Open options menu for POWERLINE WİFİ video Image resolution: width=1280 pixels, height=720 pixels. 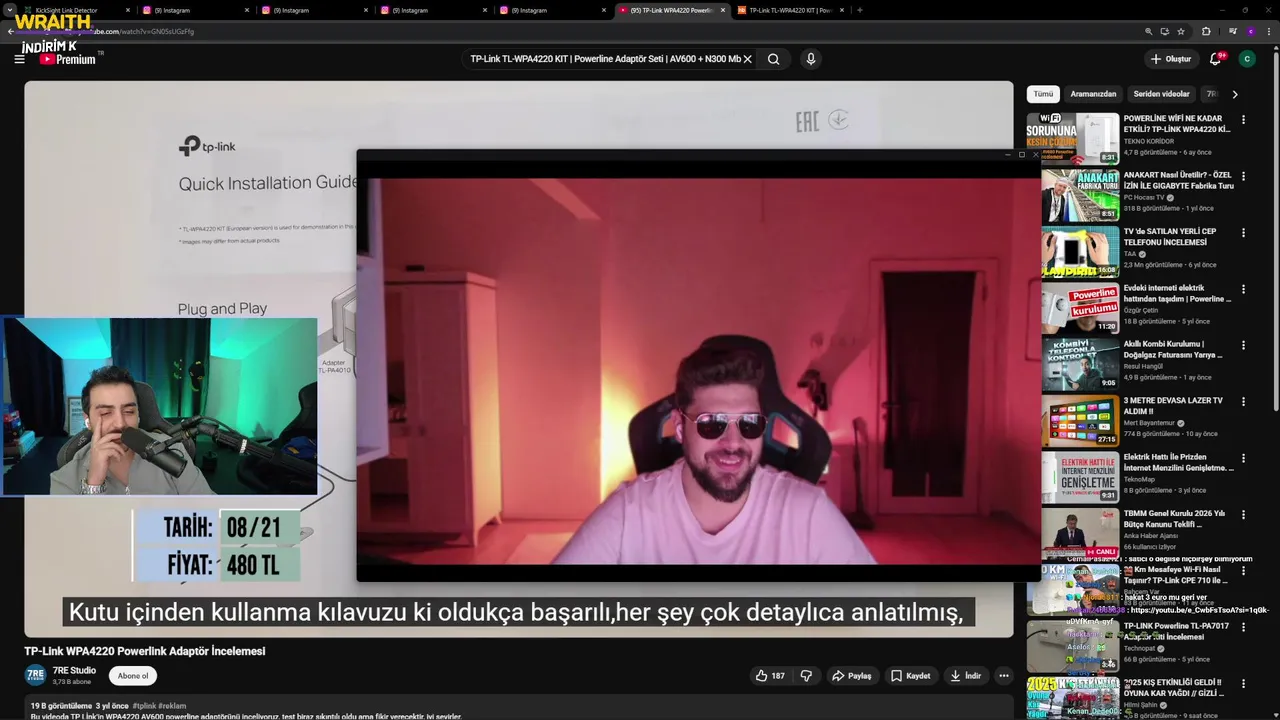(1244, 119)
